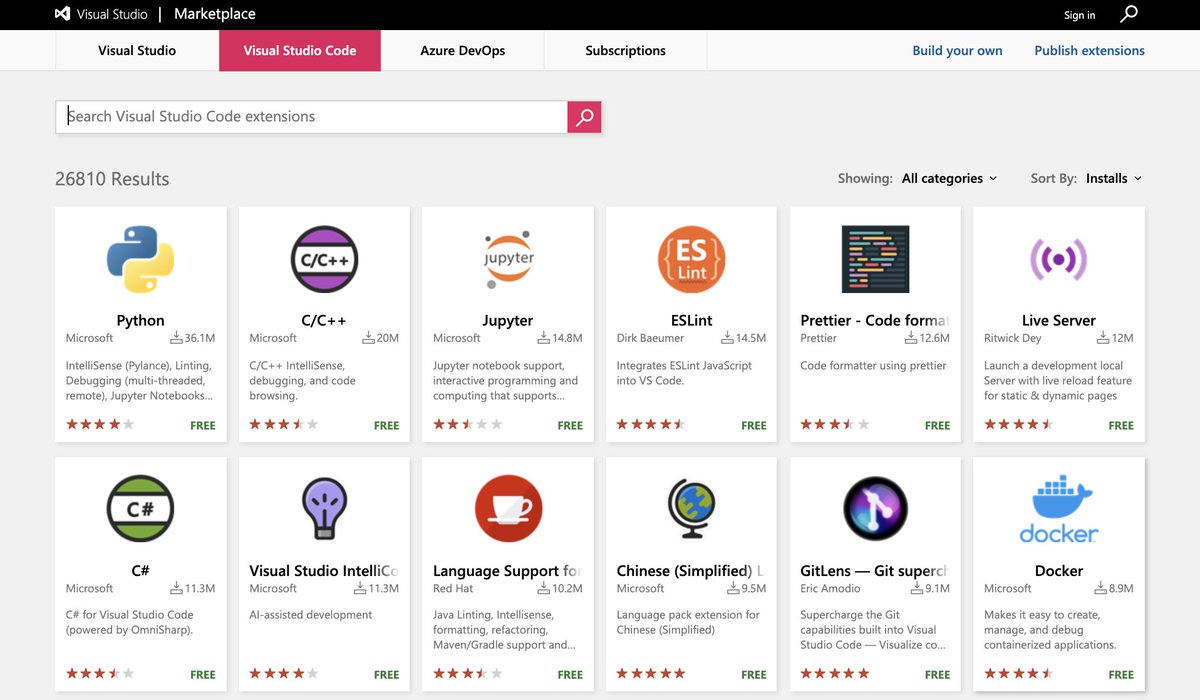Click the download icon beside 14.8M
The image size is (1200, 700).
[x=544, y=338]
